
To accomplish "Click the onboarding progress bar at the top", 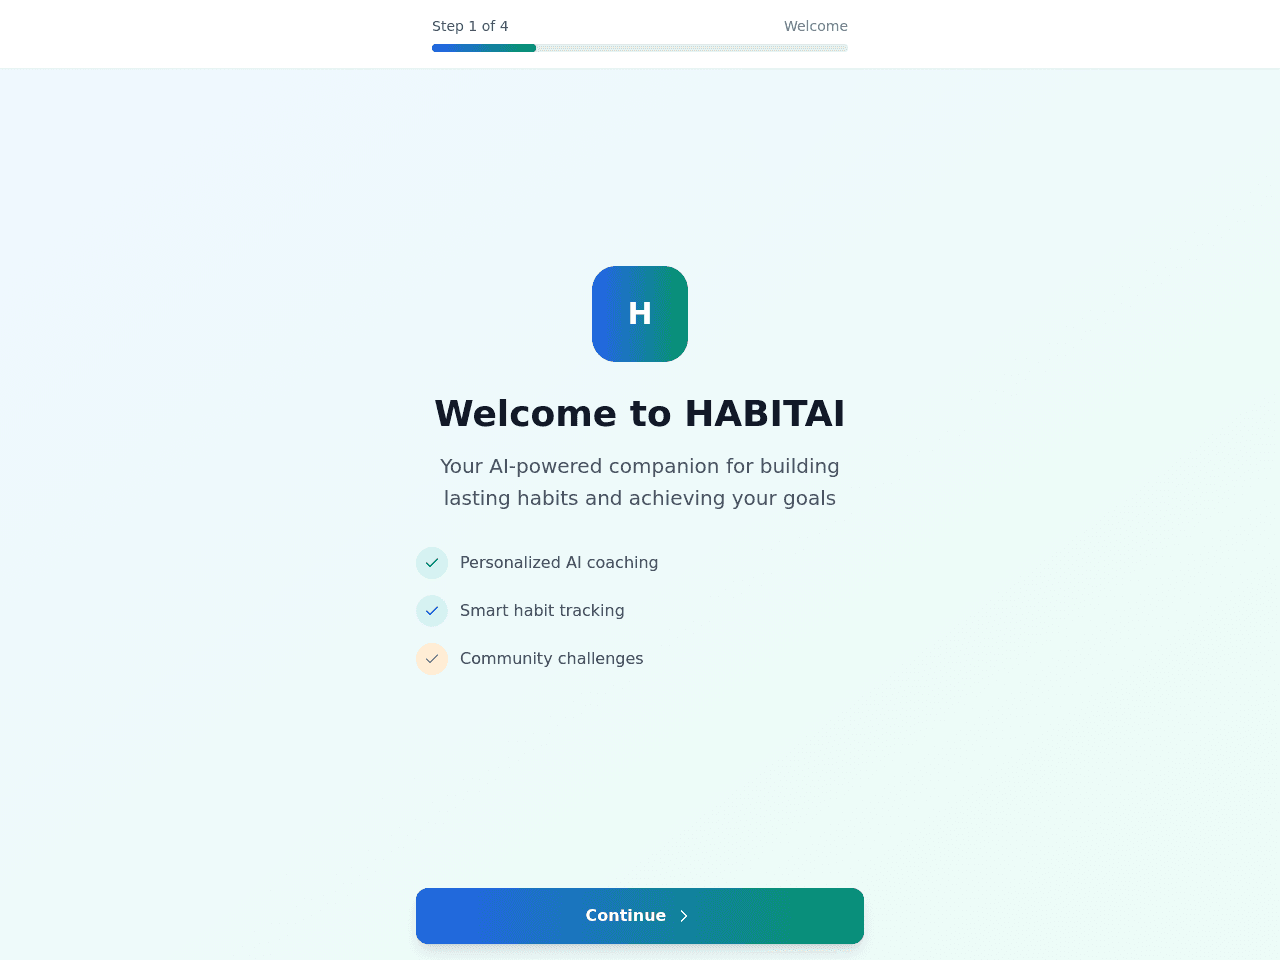I will (x=640, y=48).
